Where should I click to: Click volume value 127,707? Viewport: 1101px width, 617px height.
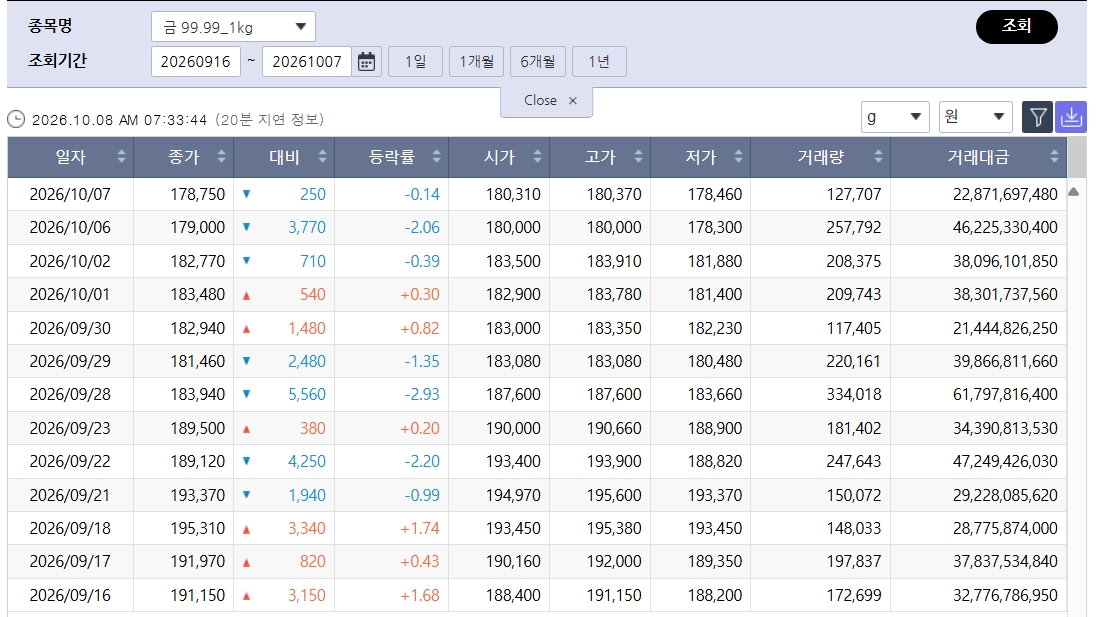pyautogui.click(x=854, y=194)
